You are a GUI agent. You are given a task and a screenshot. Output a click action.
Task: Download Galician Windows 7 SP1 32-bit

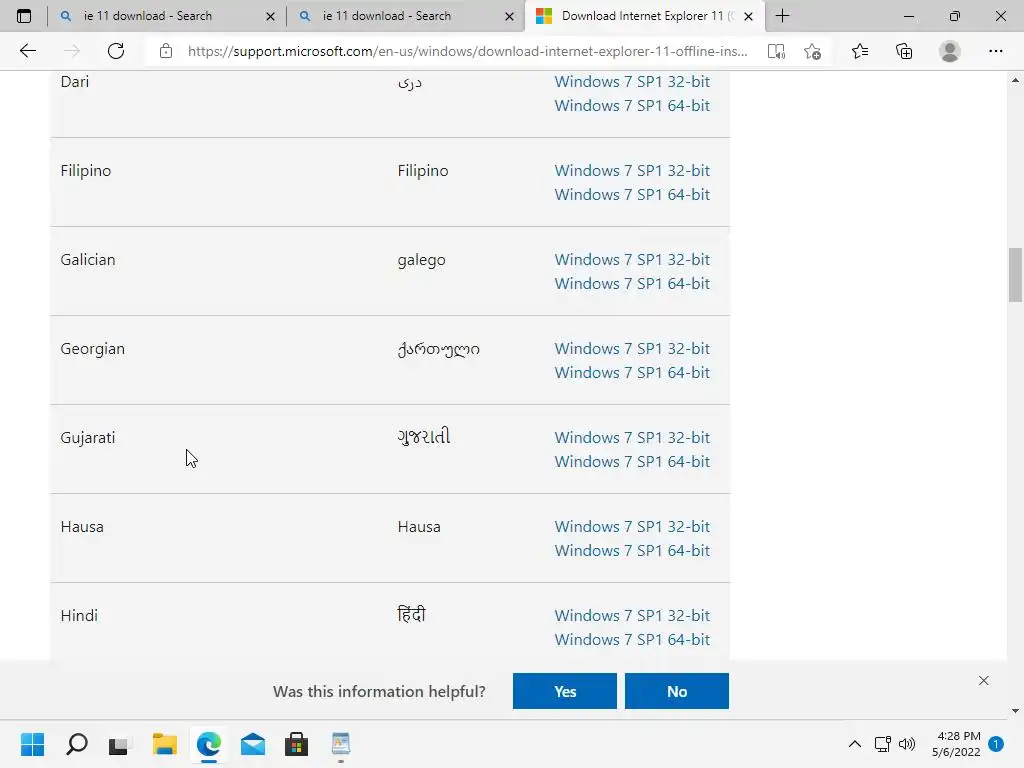[632, 259]
